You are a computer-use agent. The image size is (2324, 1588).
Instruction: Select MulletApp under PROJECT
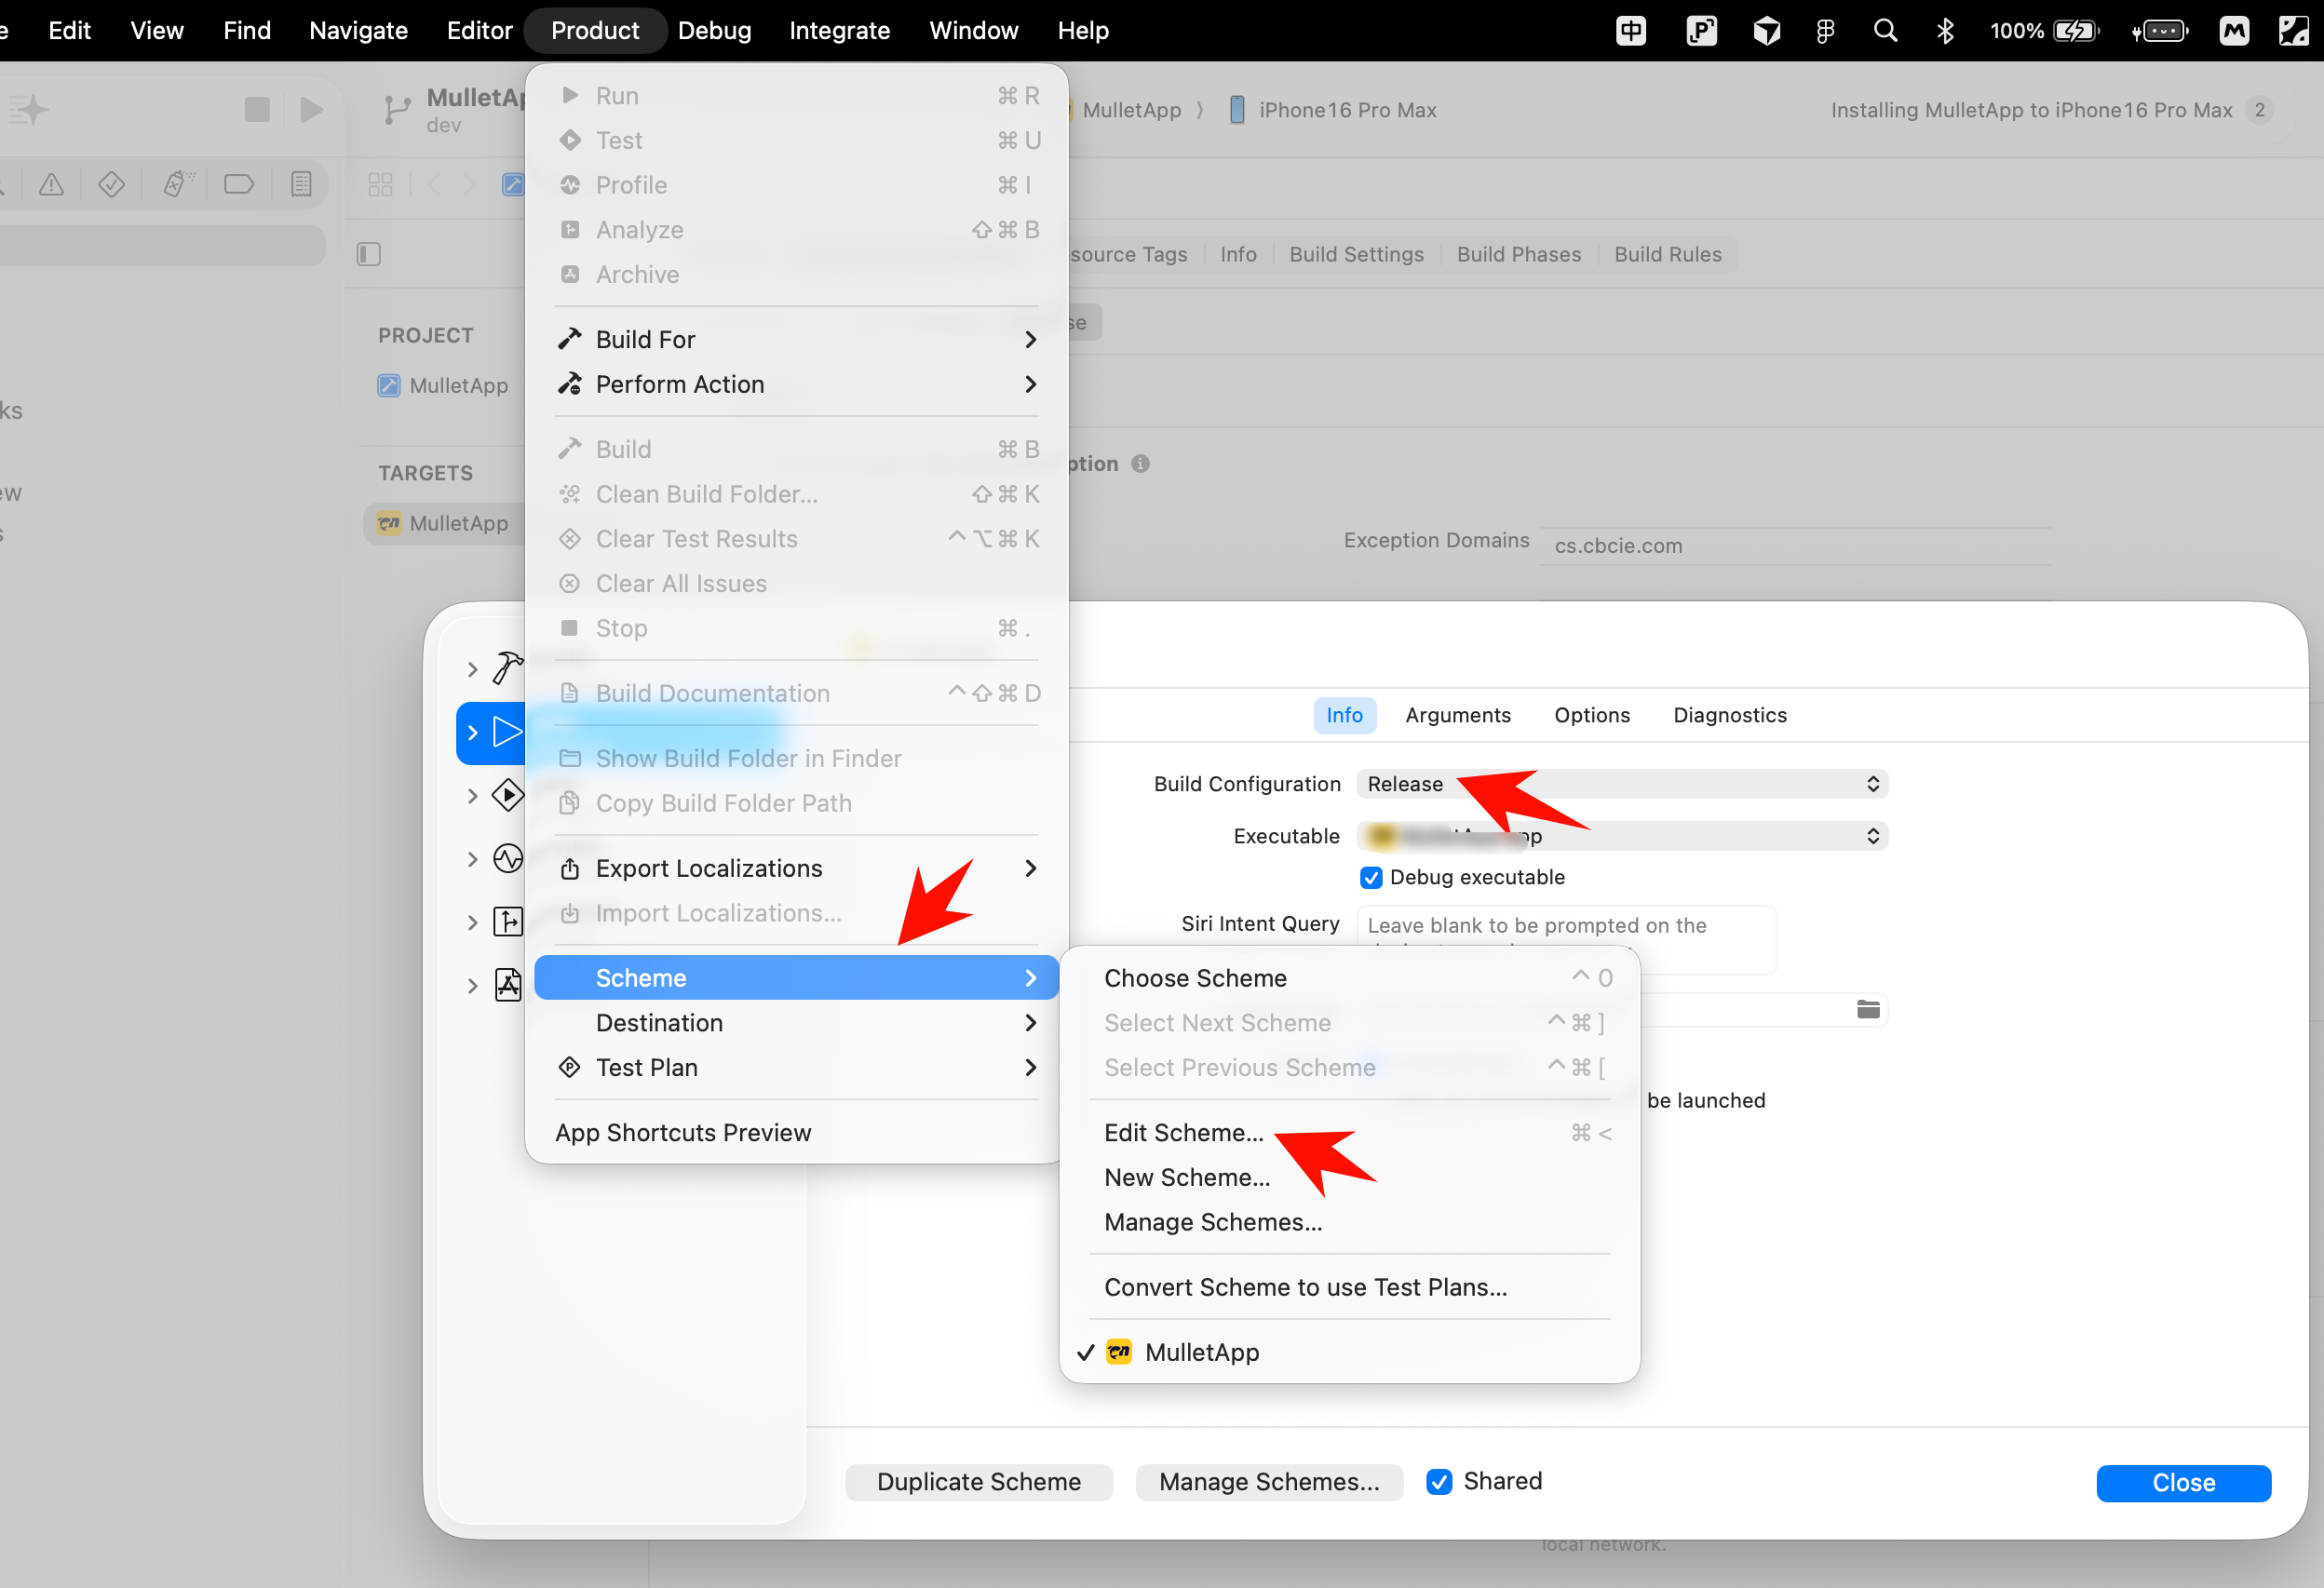pos(445,385)
